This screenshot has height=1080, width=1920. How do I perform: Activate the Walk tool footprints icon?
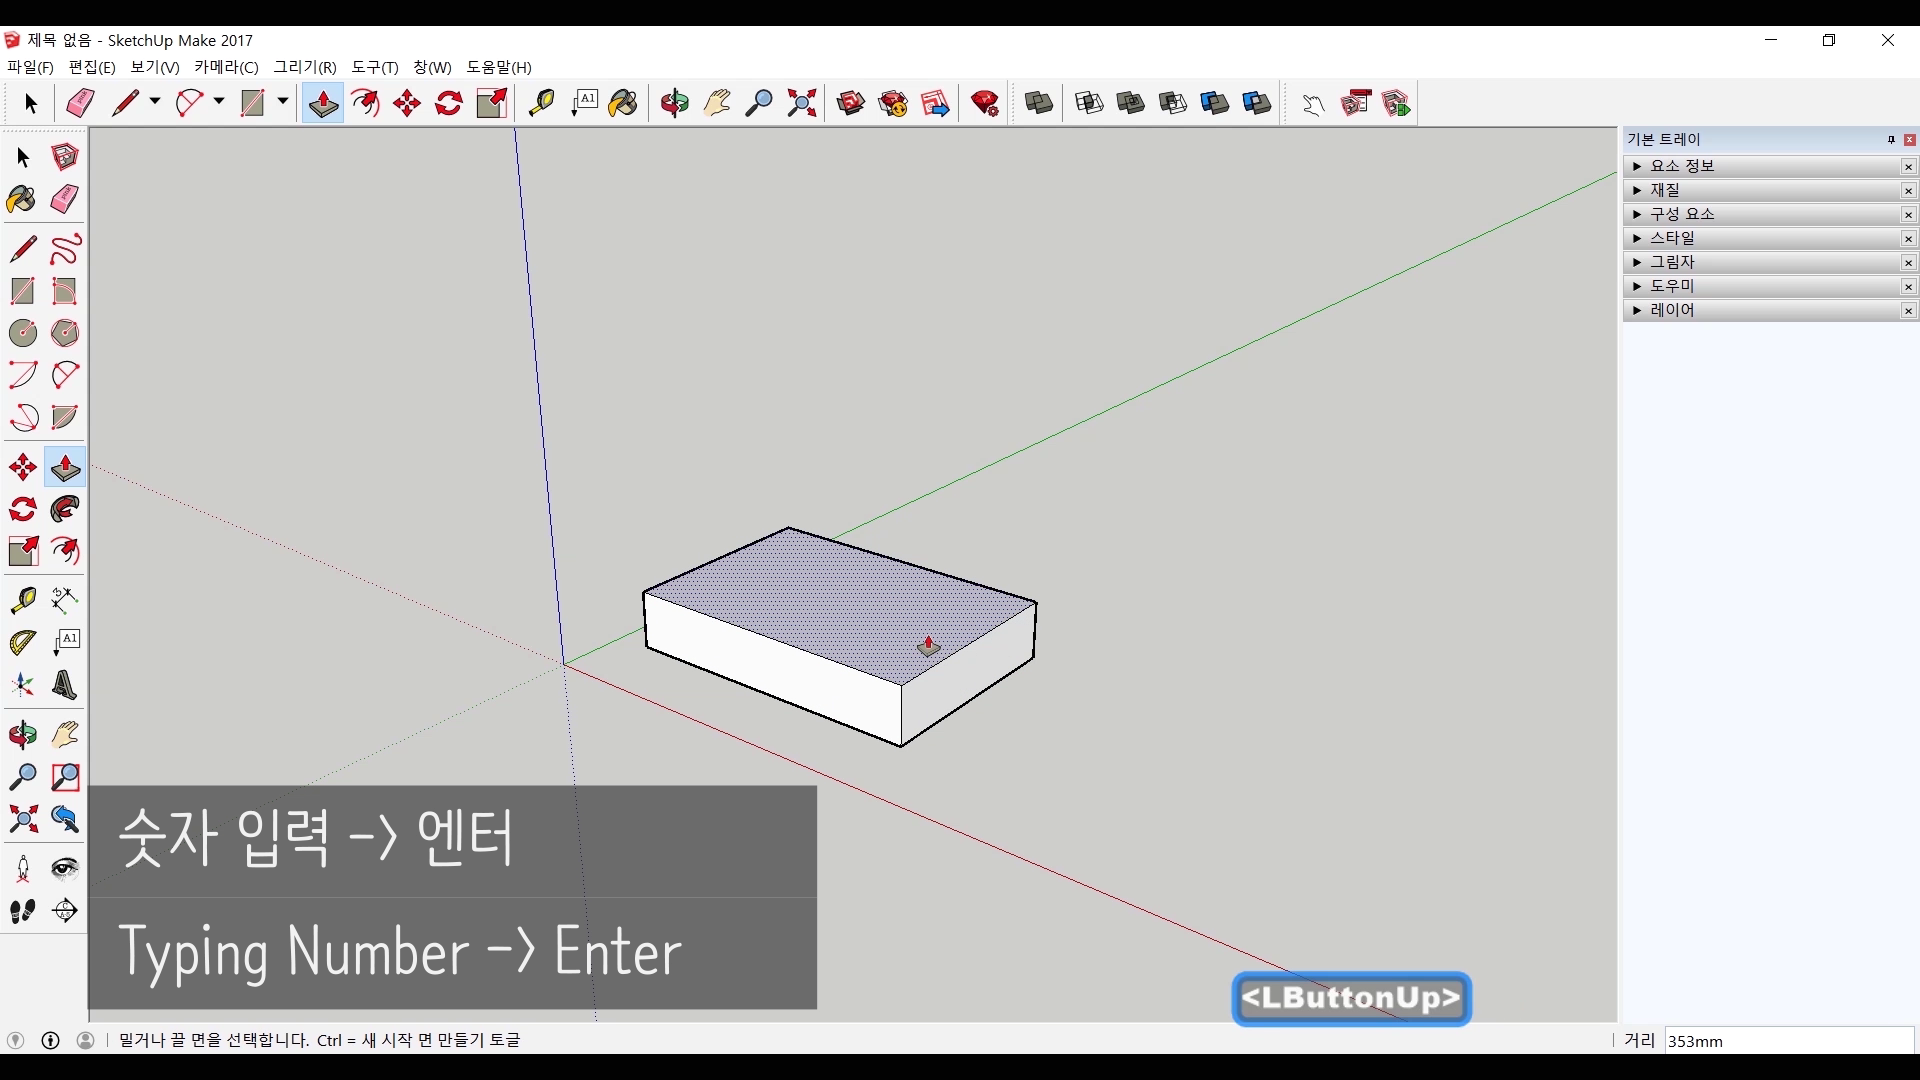point(23,911)
